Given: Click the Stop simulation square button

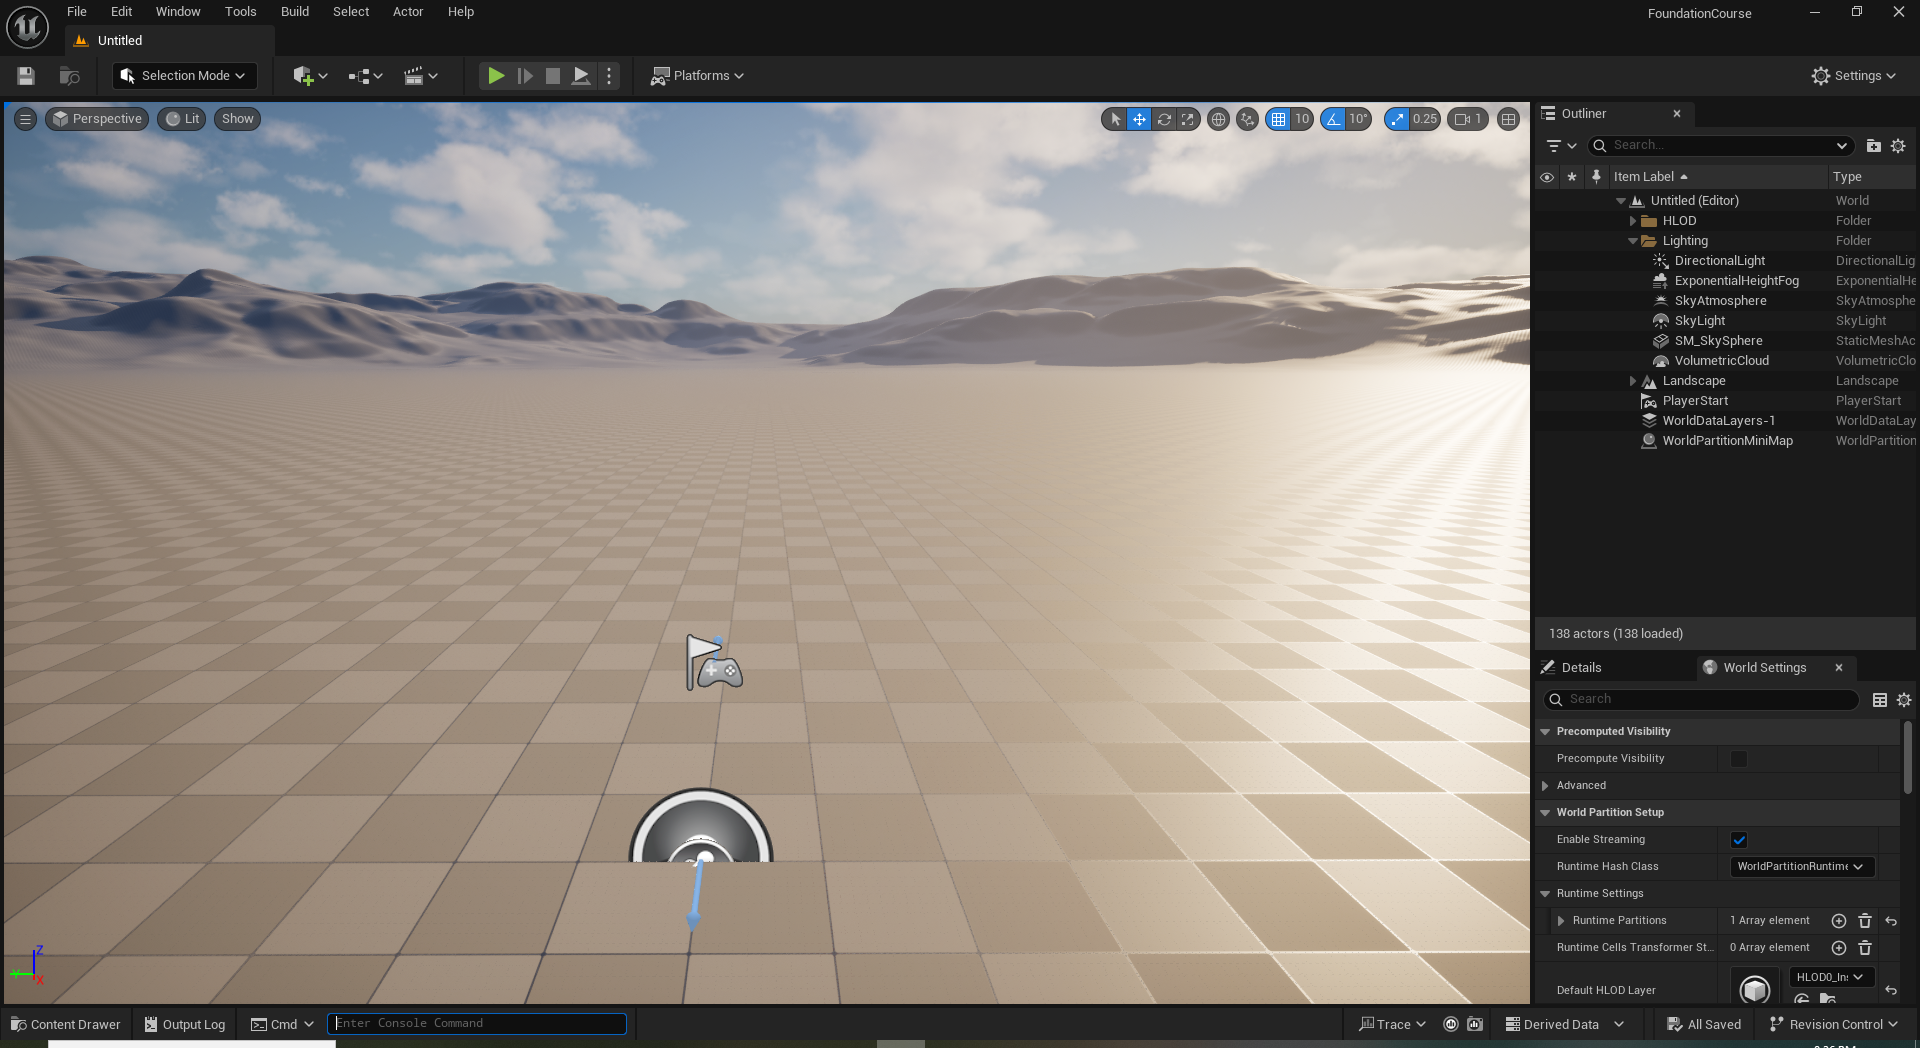Looking at the screenshot, I should (552, 76).
